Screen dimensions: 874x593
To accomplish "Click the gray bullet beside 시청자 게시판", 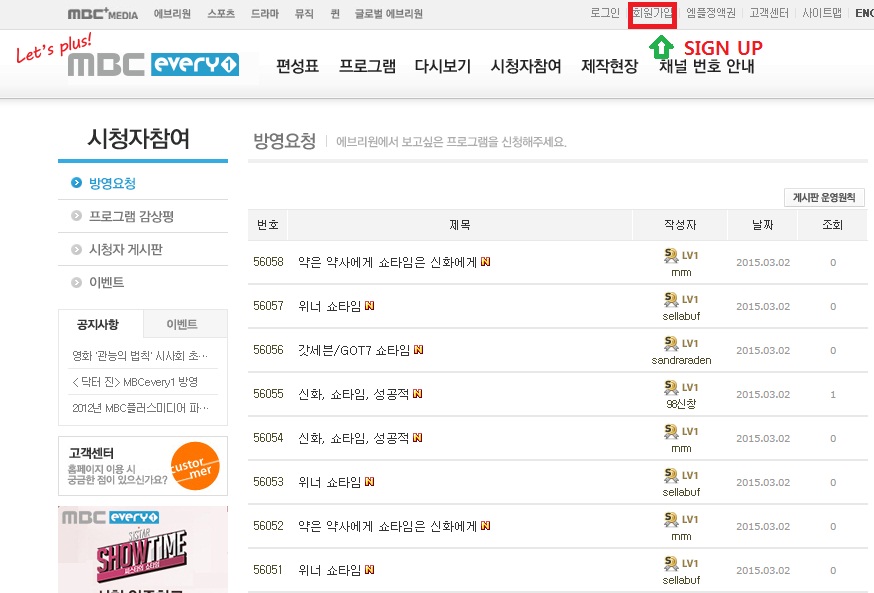I will coord(76,249).
